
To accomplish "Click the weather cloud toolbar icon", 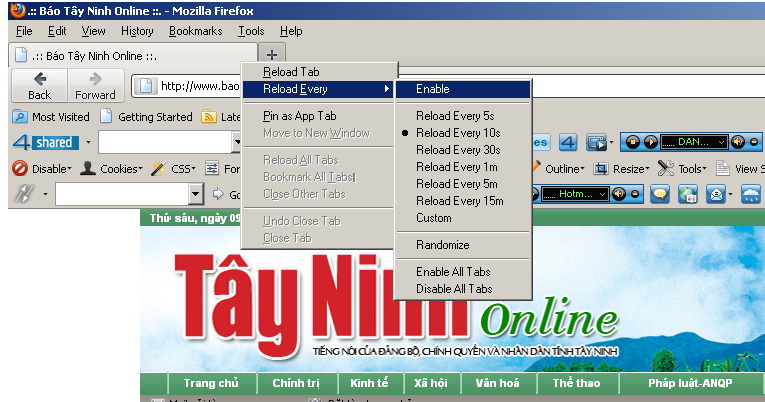I will pos(750,194).
